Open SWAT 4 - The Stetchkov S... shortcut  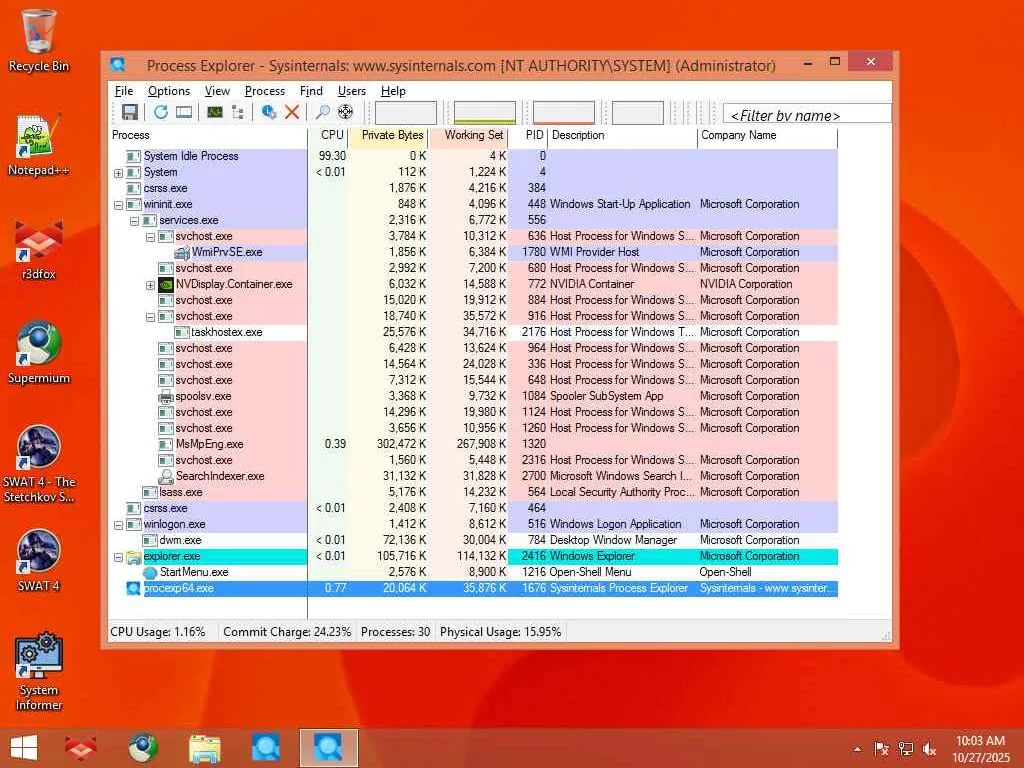pos(38,464)
